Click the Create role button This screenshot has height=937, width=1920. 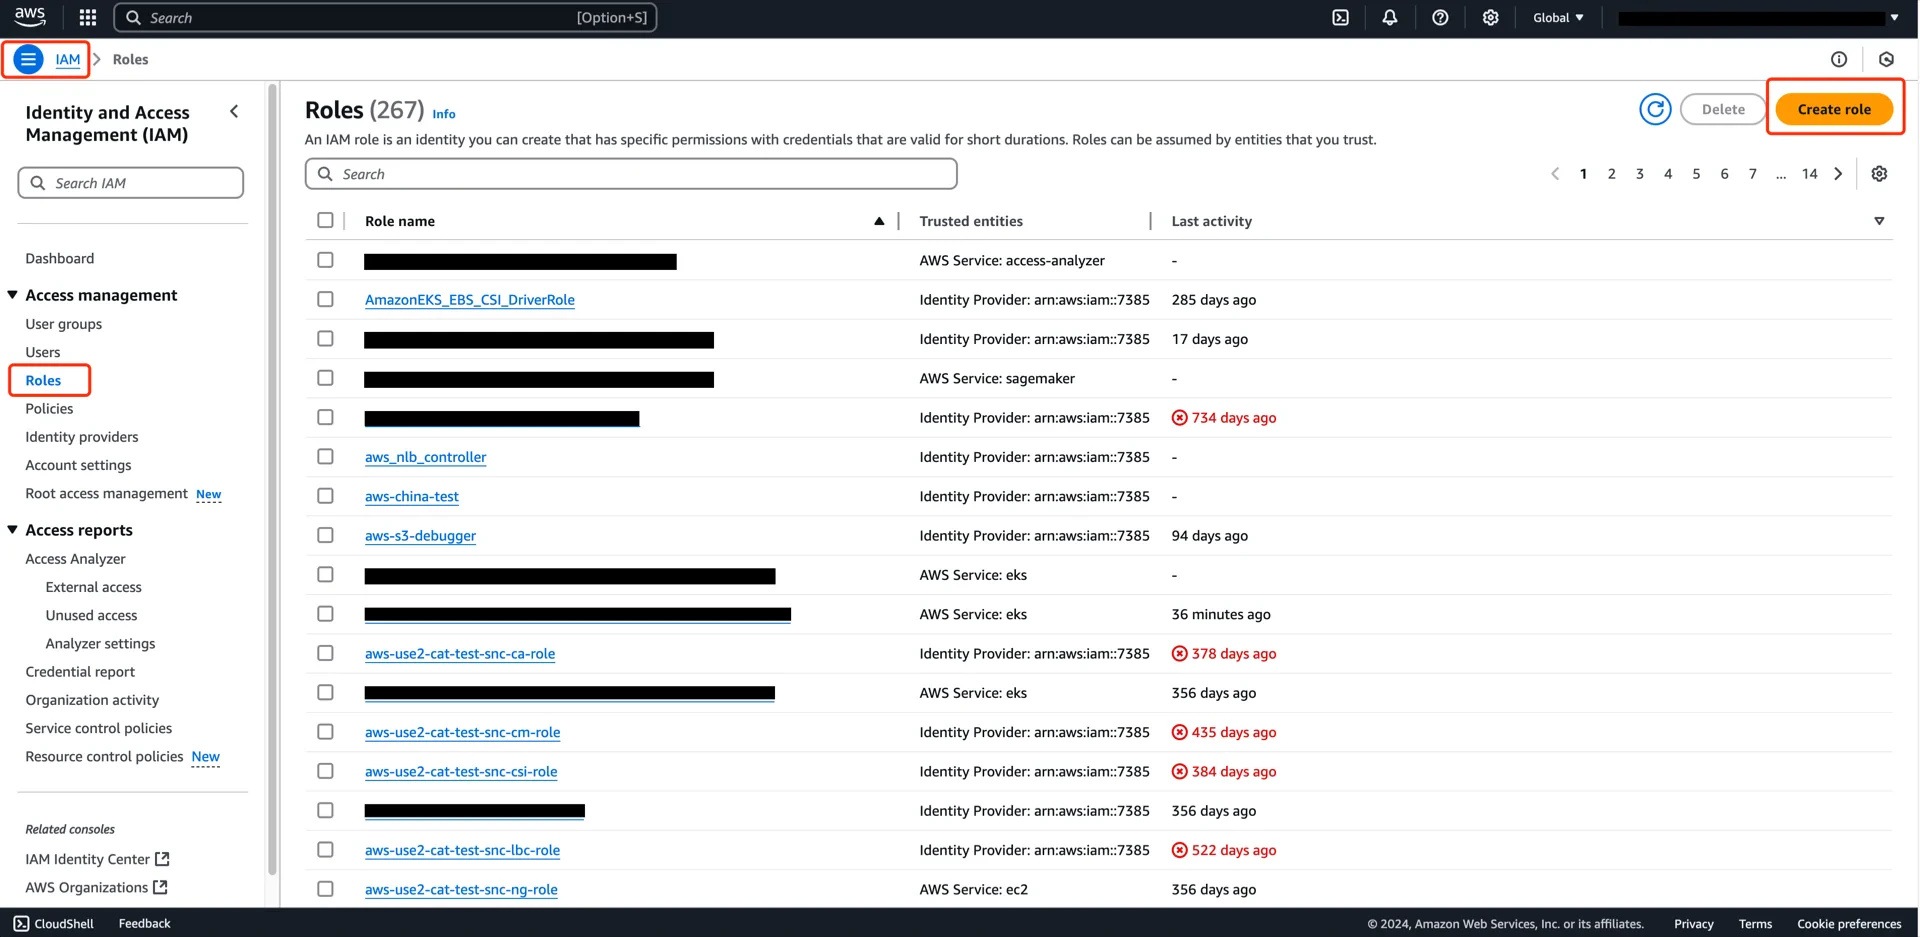(x=1834, y=109)
